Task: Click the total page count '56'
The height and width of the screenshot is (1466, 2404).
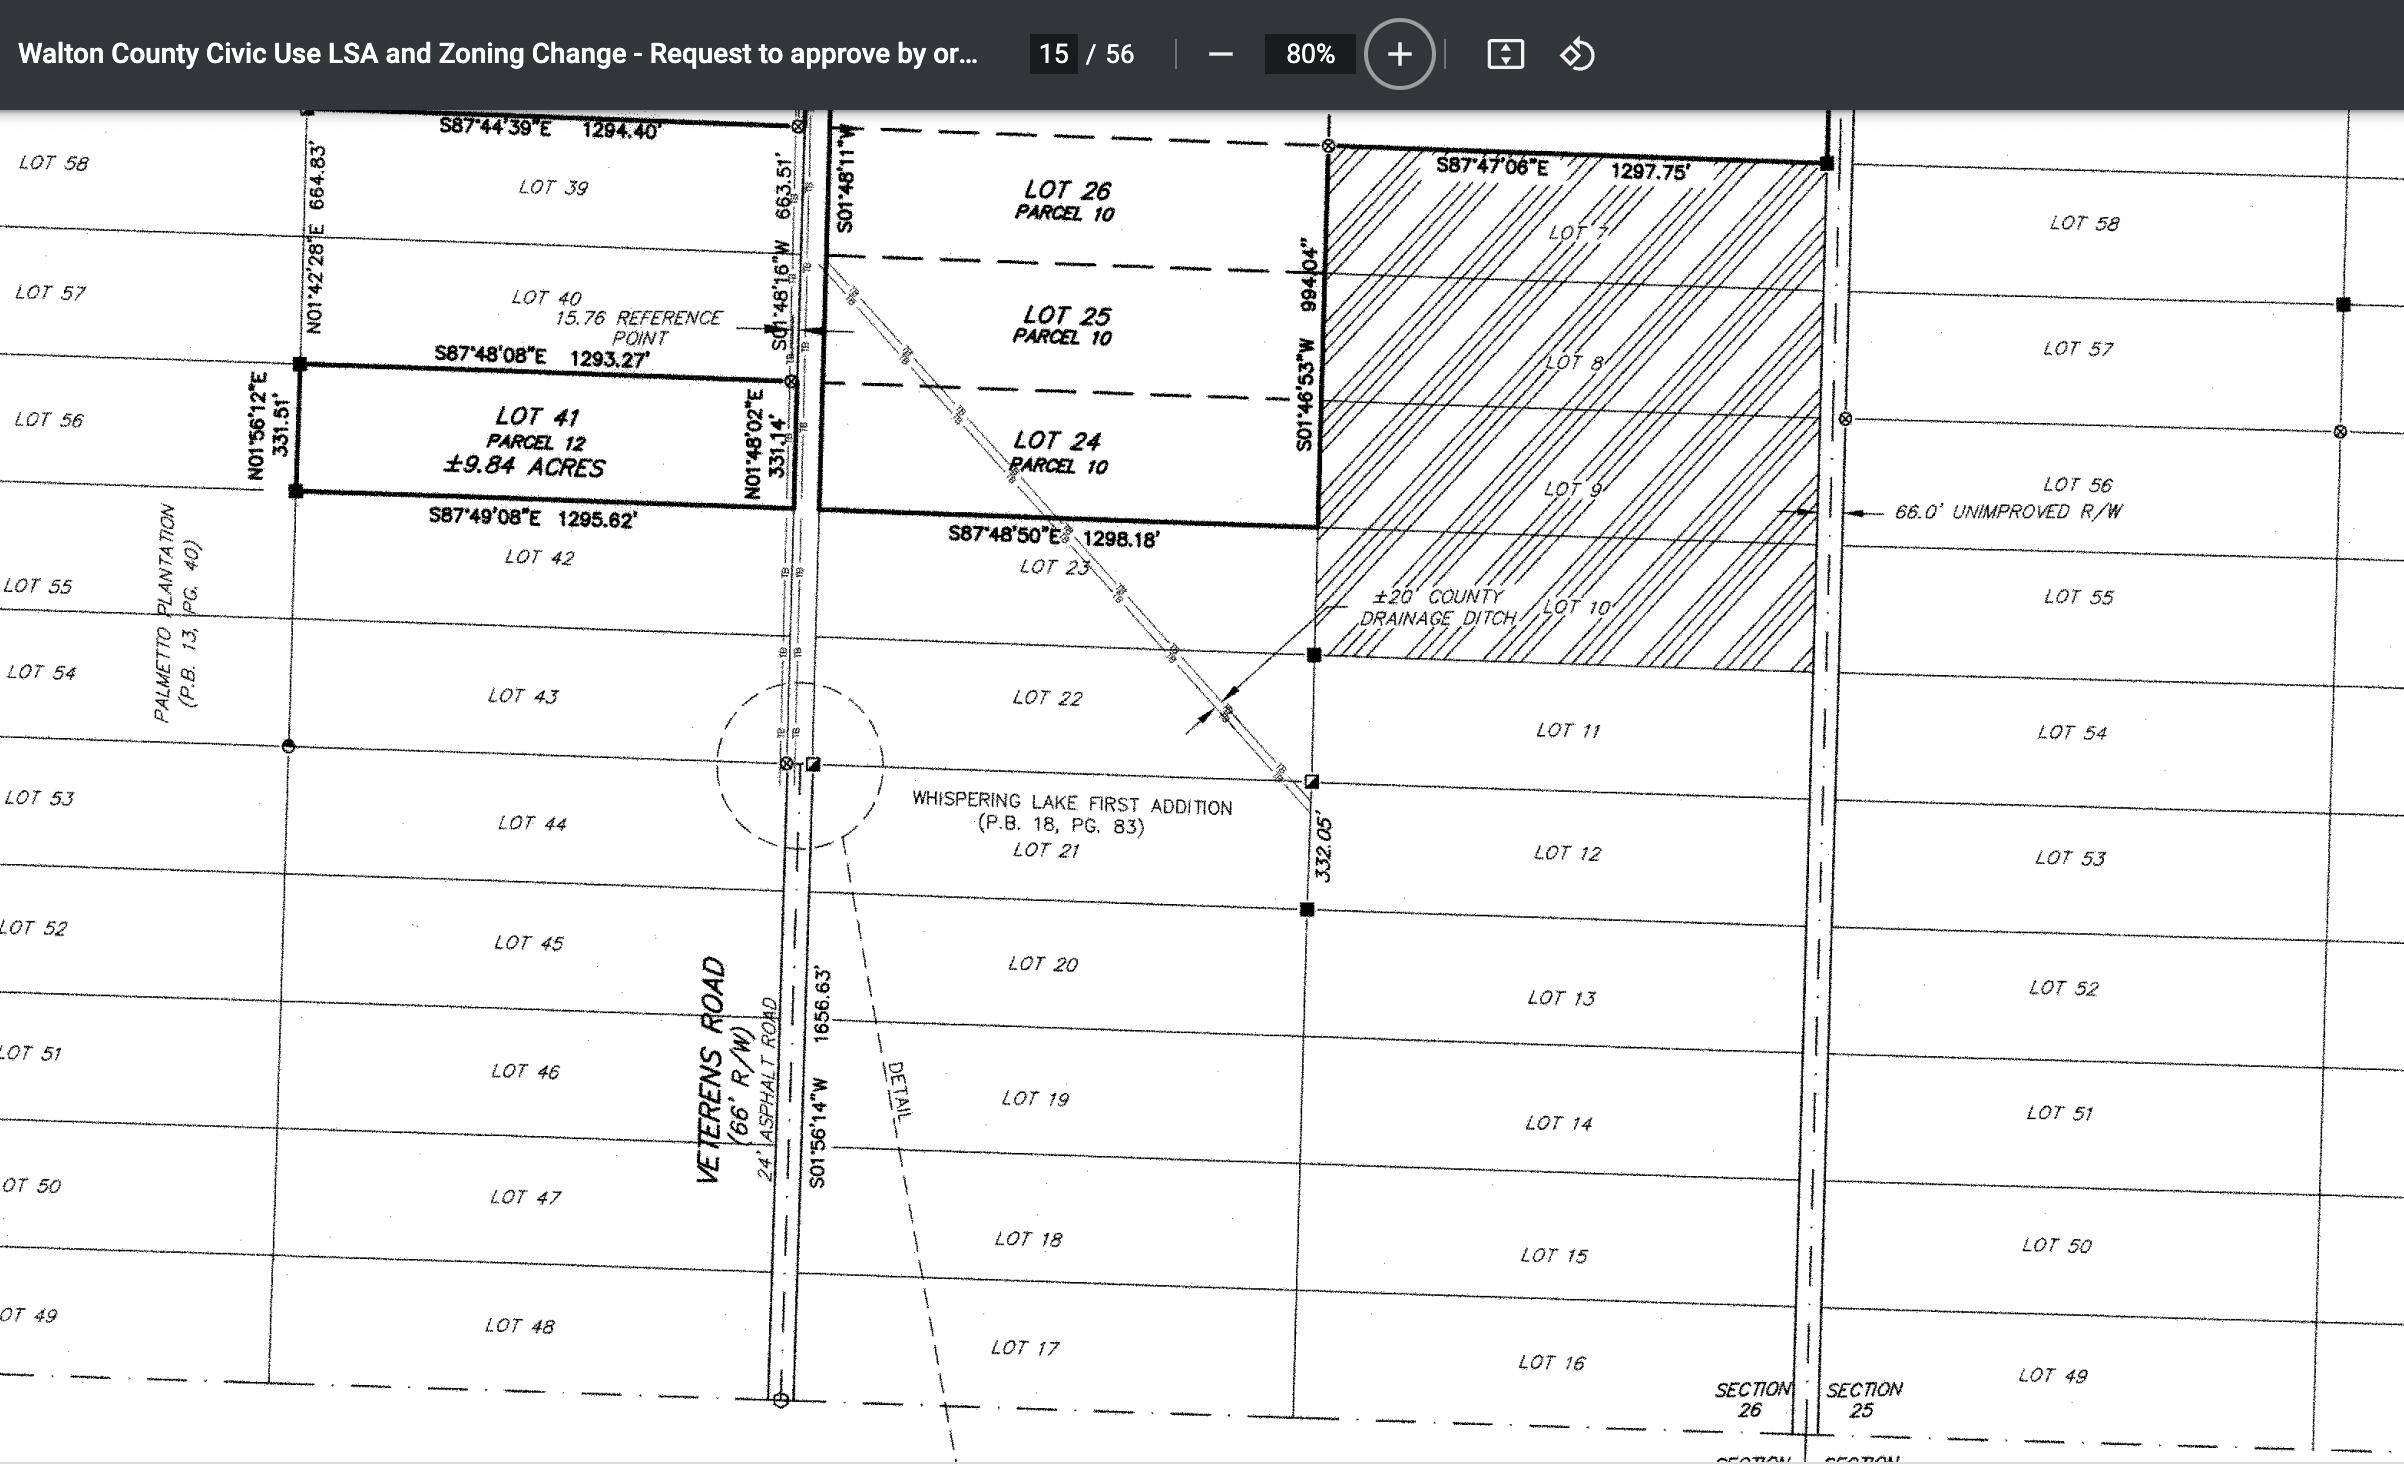Action: 1119,54
